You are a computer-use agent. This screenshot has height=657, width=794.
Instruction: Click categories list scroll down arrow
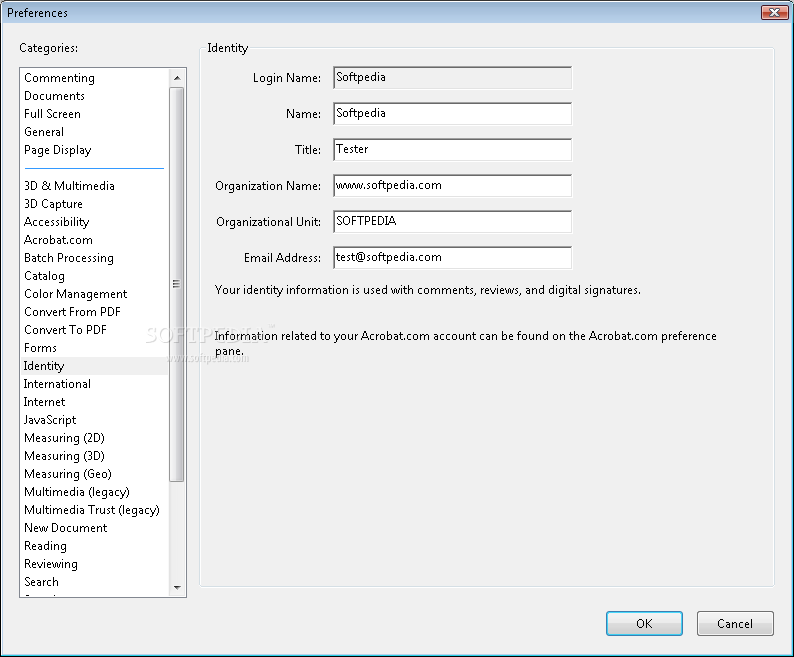coord(177,588)
